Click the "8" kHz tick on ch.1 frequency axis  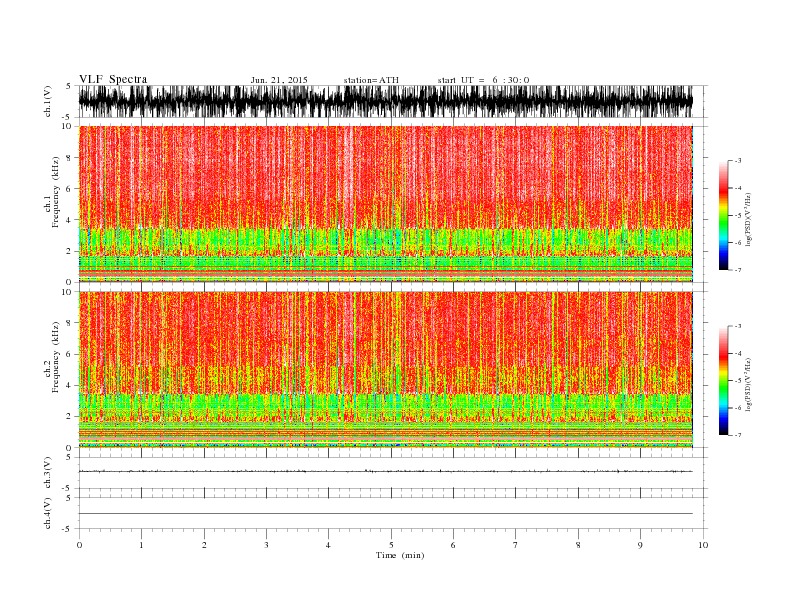(69, 158)
